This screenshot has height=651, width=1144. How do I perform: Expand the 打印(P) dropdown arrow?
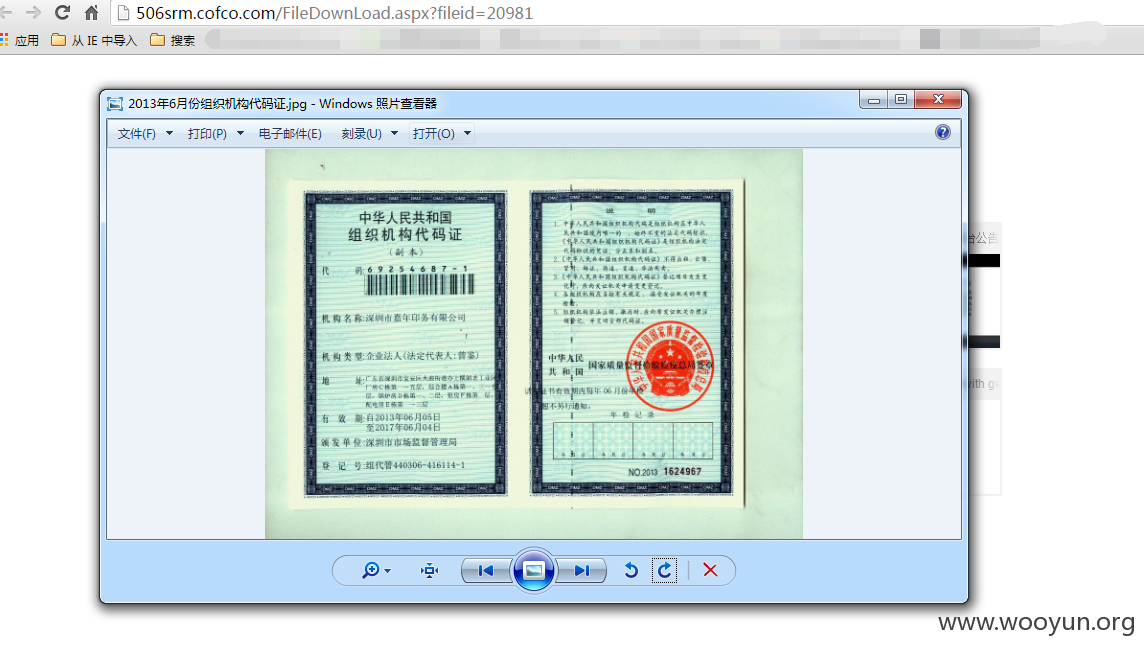click(x=240, y=133)
